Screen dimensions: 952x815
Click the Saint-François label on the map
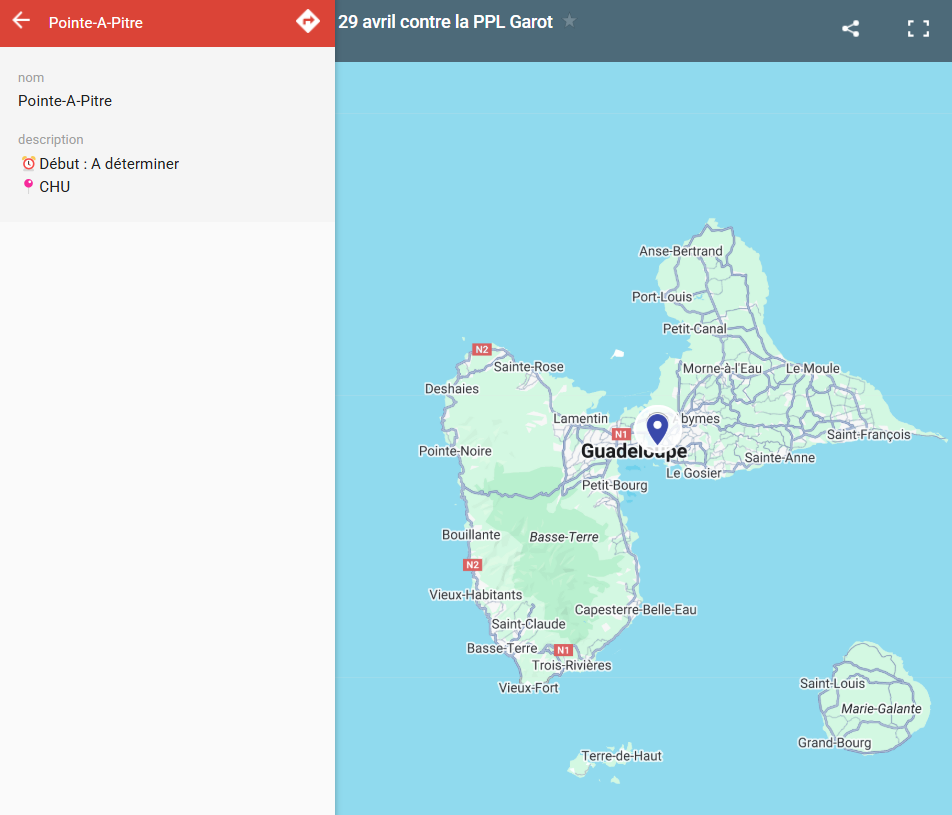pyautogui.click(x=868, y=434)
